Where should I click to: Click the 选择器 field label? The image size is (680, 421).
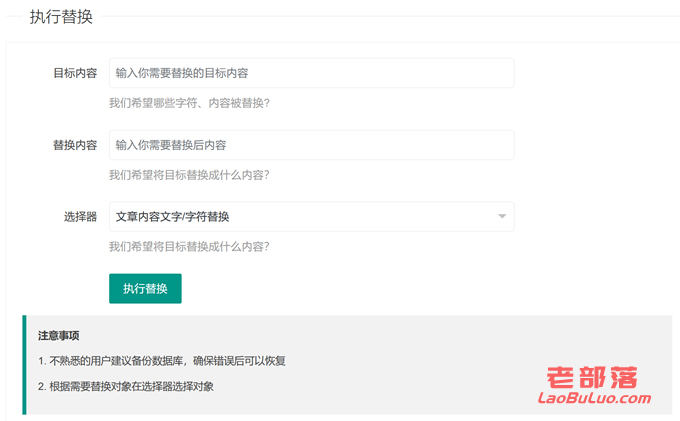(x=80, y=216)
